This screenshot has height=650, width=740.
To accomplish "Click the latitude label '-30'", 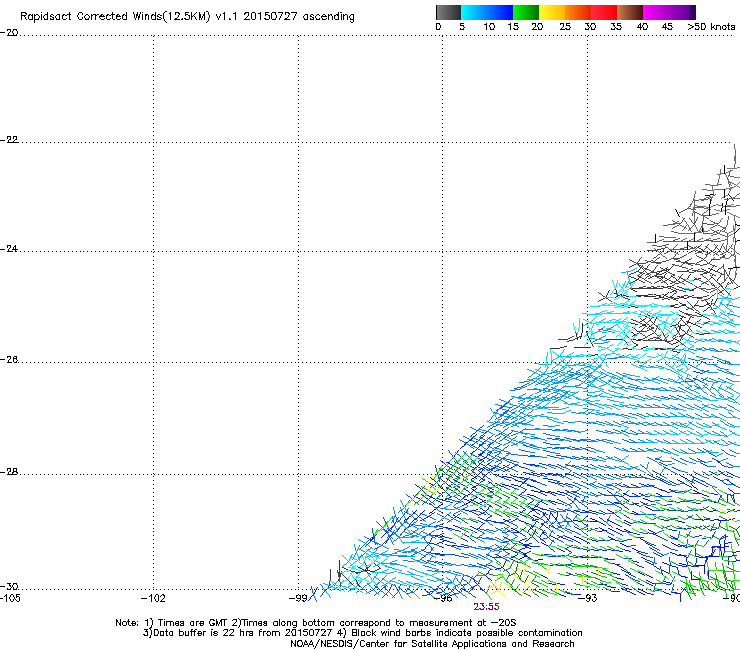I will coord(9,587).
